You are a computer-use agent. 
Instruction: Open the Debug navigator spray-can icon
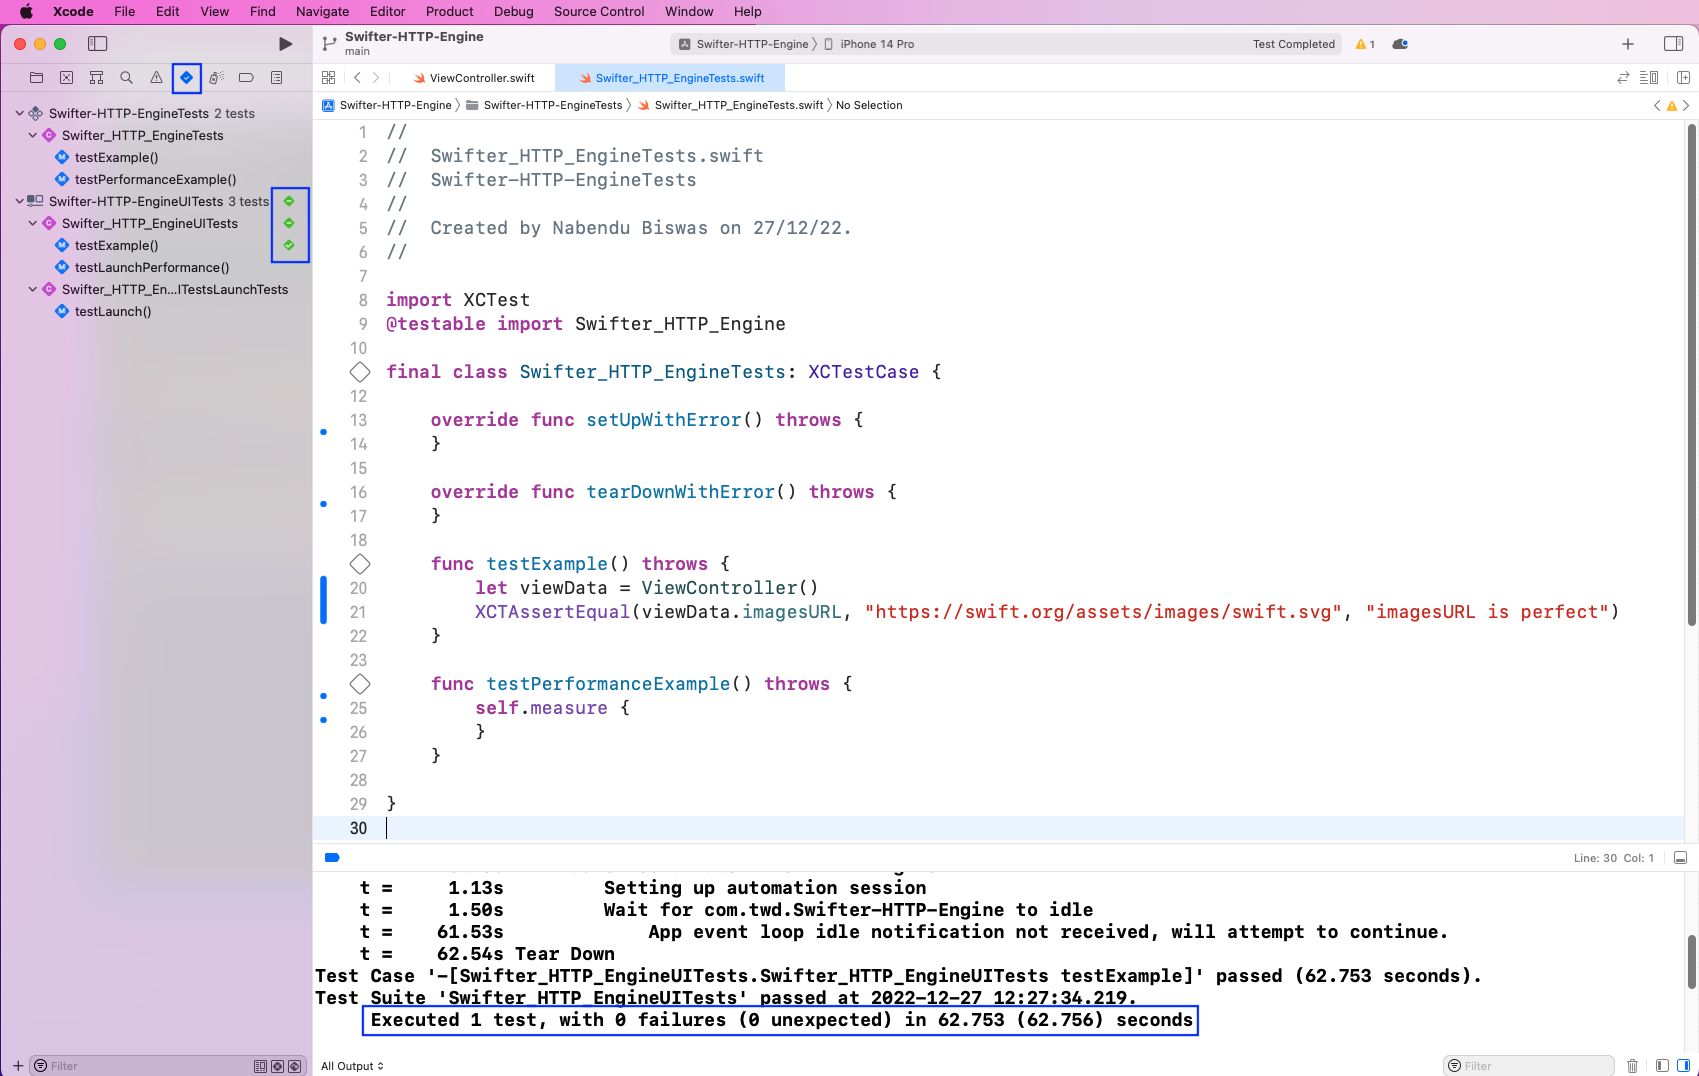pyautogui.click(x=216, y=77)
